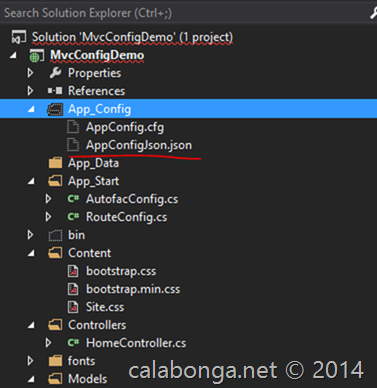
Task: Click the bootstrap.min.css file icon
Action: click(73, 289)
